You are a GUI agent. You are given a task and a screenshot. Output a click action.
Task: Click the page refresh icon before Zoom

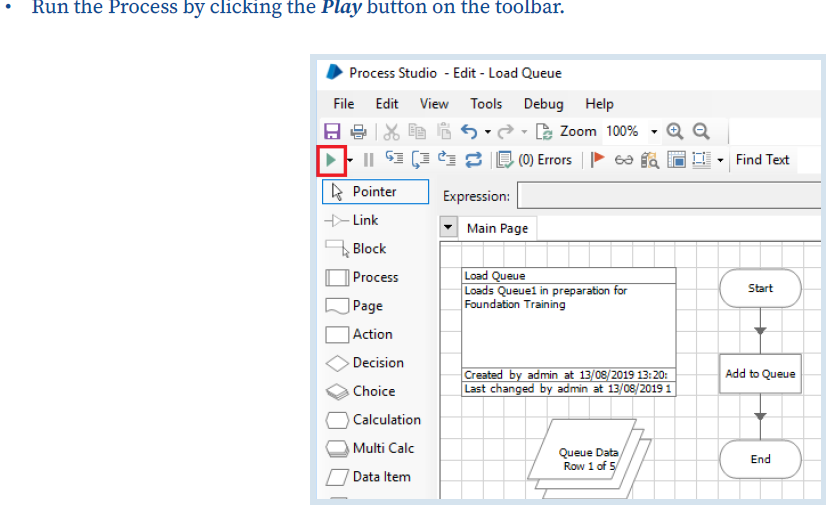tap(544, 131)
